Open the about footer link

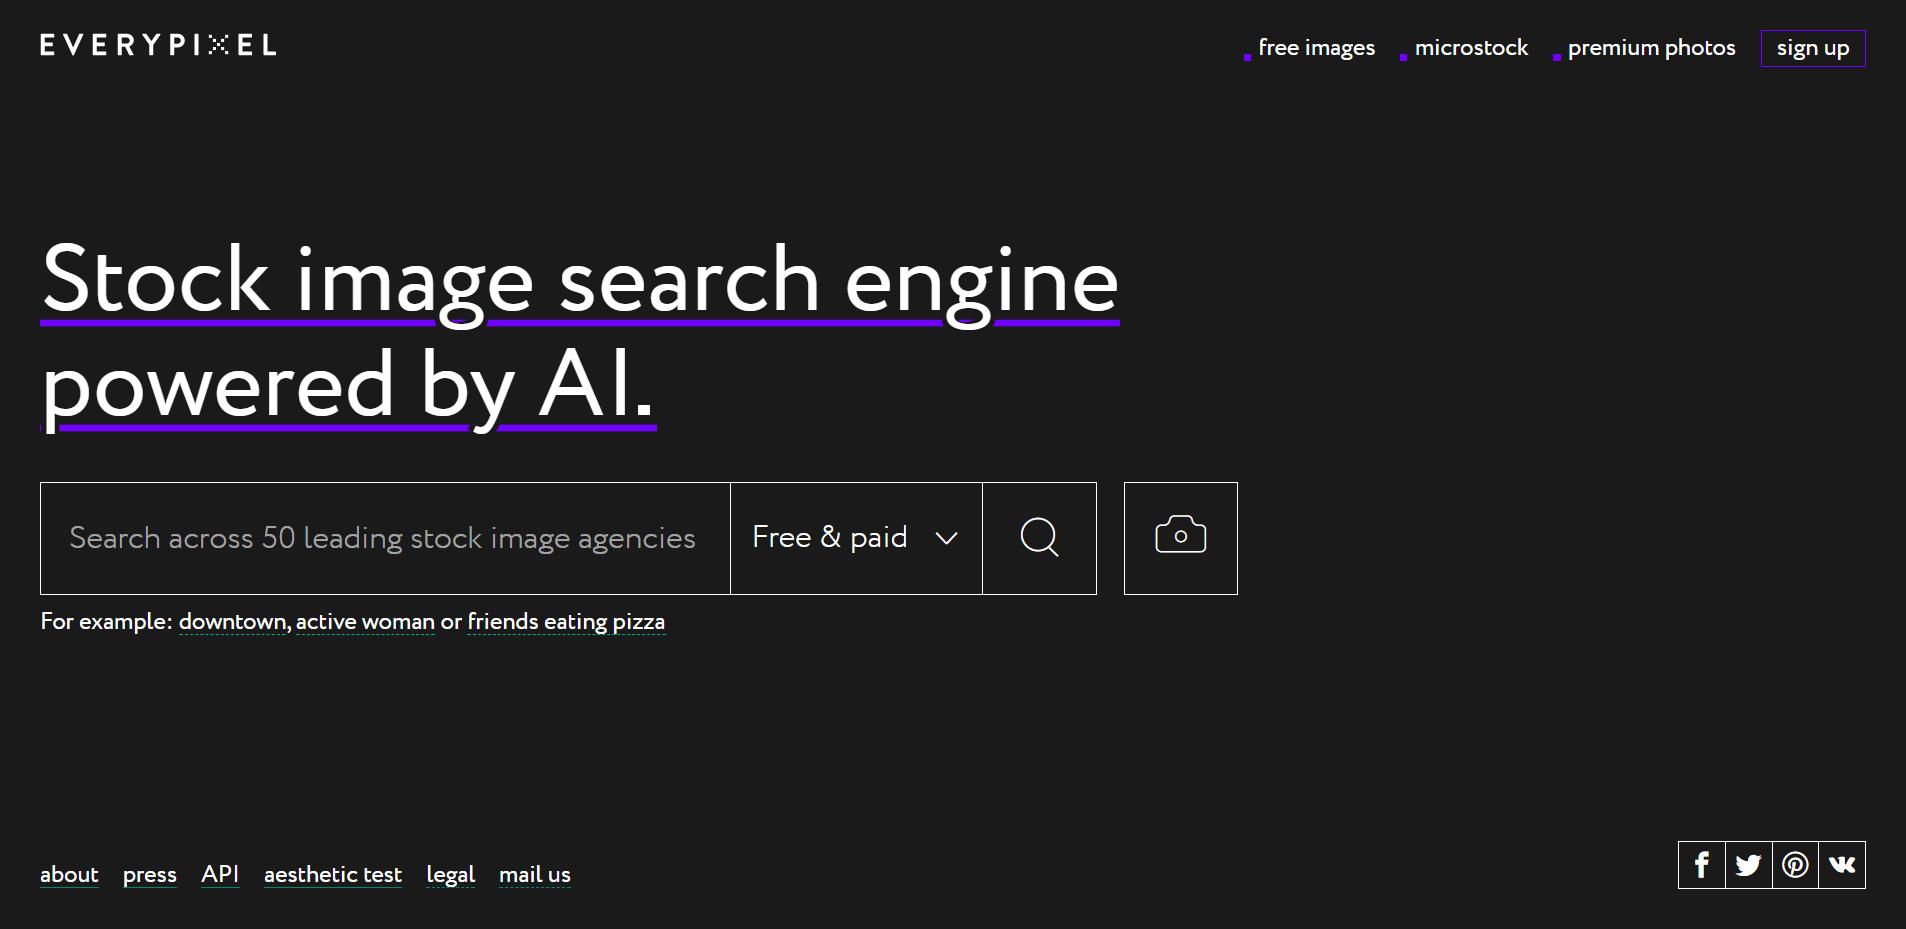pos(69,875)
